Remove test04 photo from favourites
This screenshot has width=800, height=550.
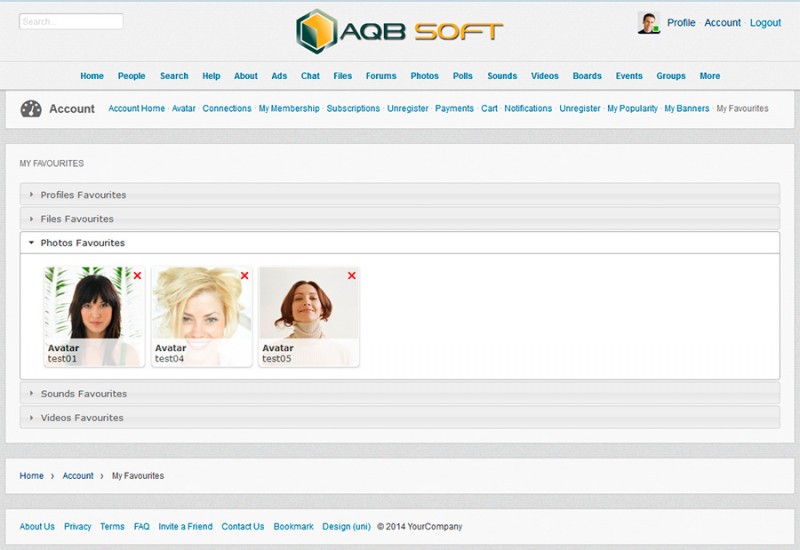click(244, 276)
